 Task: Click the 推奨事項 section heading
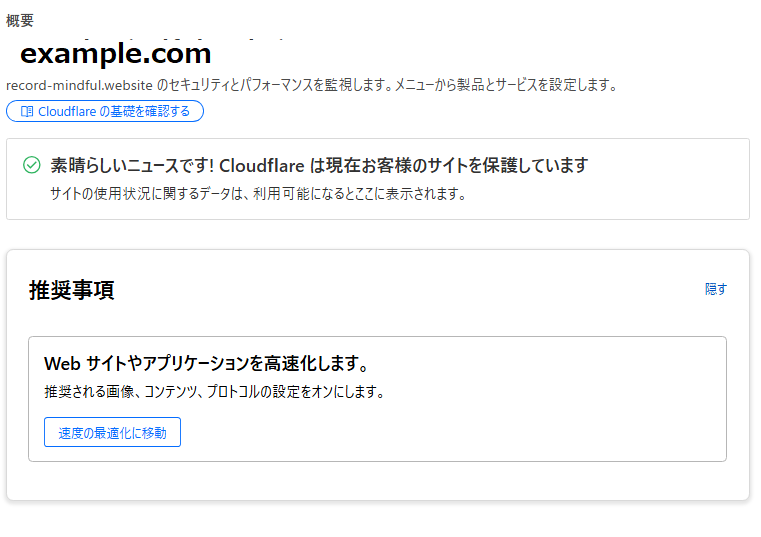[x=72, y=290]
